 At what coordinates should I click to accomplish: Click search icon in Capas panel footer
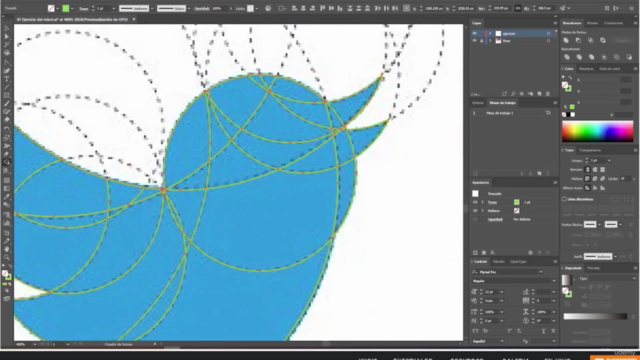coord(513,94)
